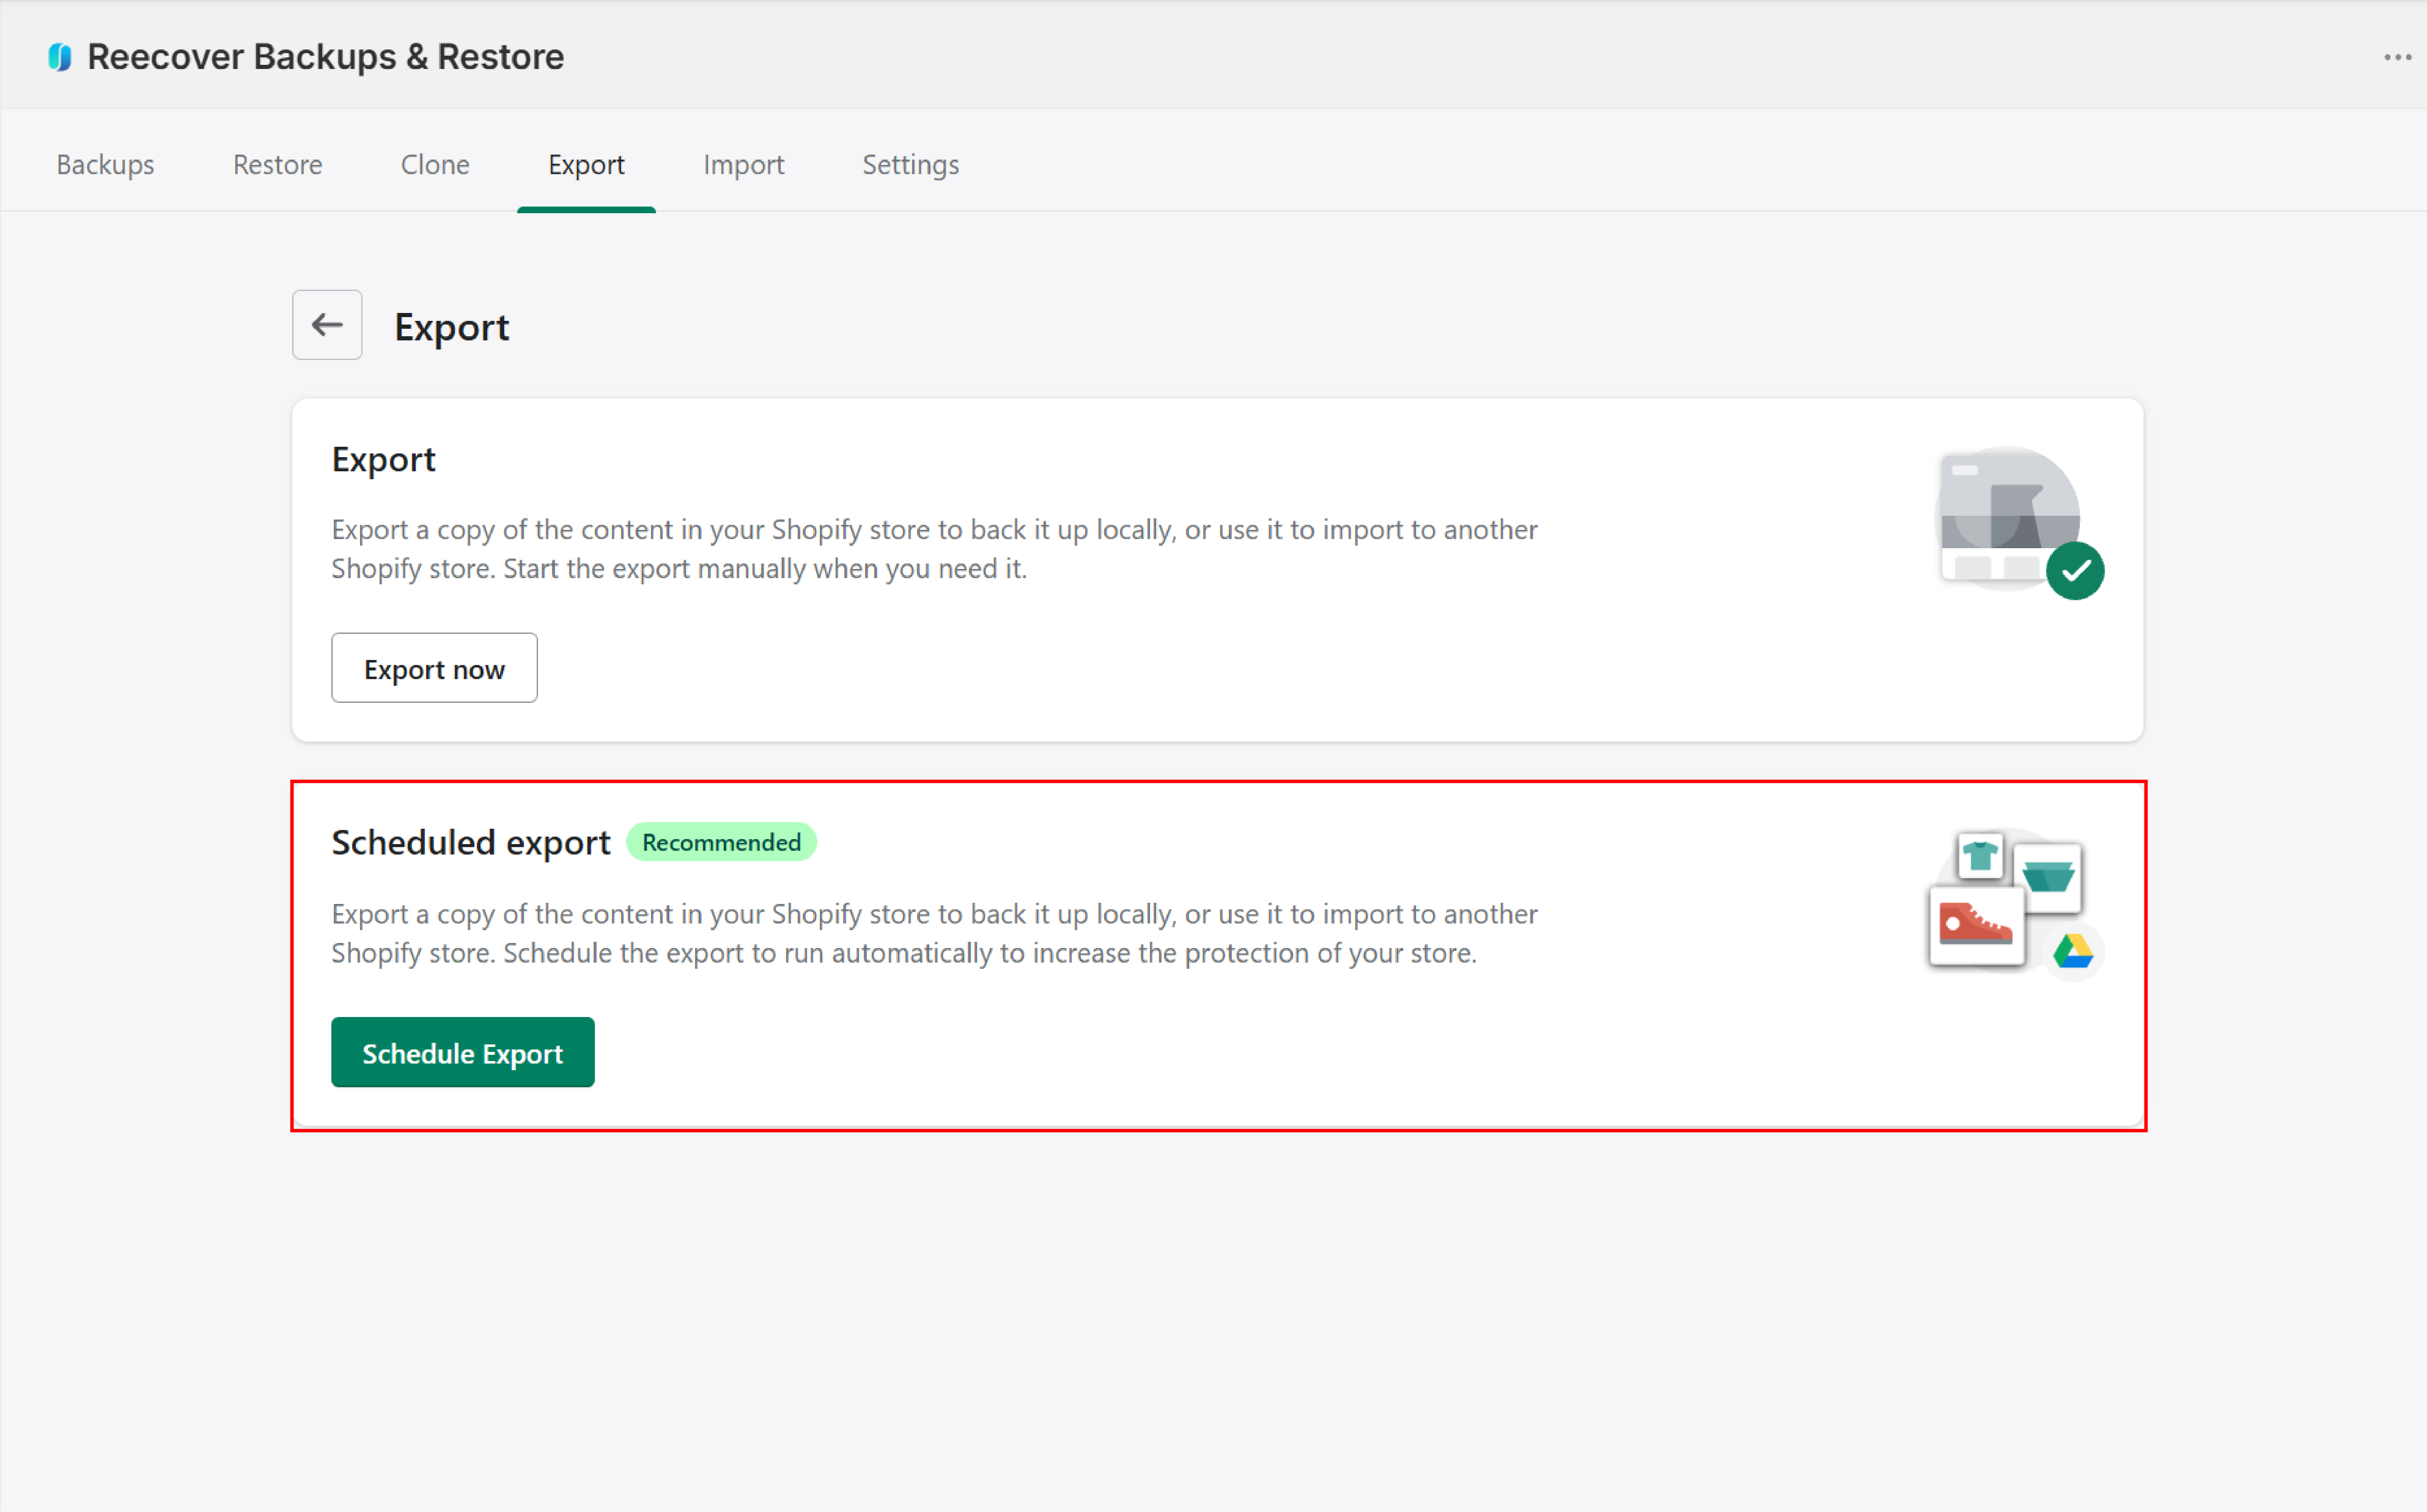The image size is (2427, 1512).
Task: Start a manual export with Export now
Action: [x=434, y=668]
